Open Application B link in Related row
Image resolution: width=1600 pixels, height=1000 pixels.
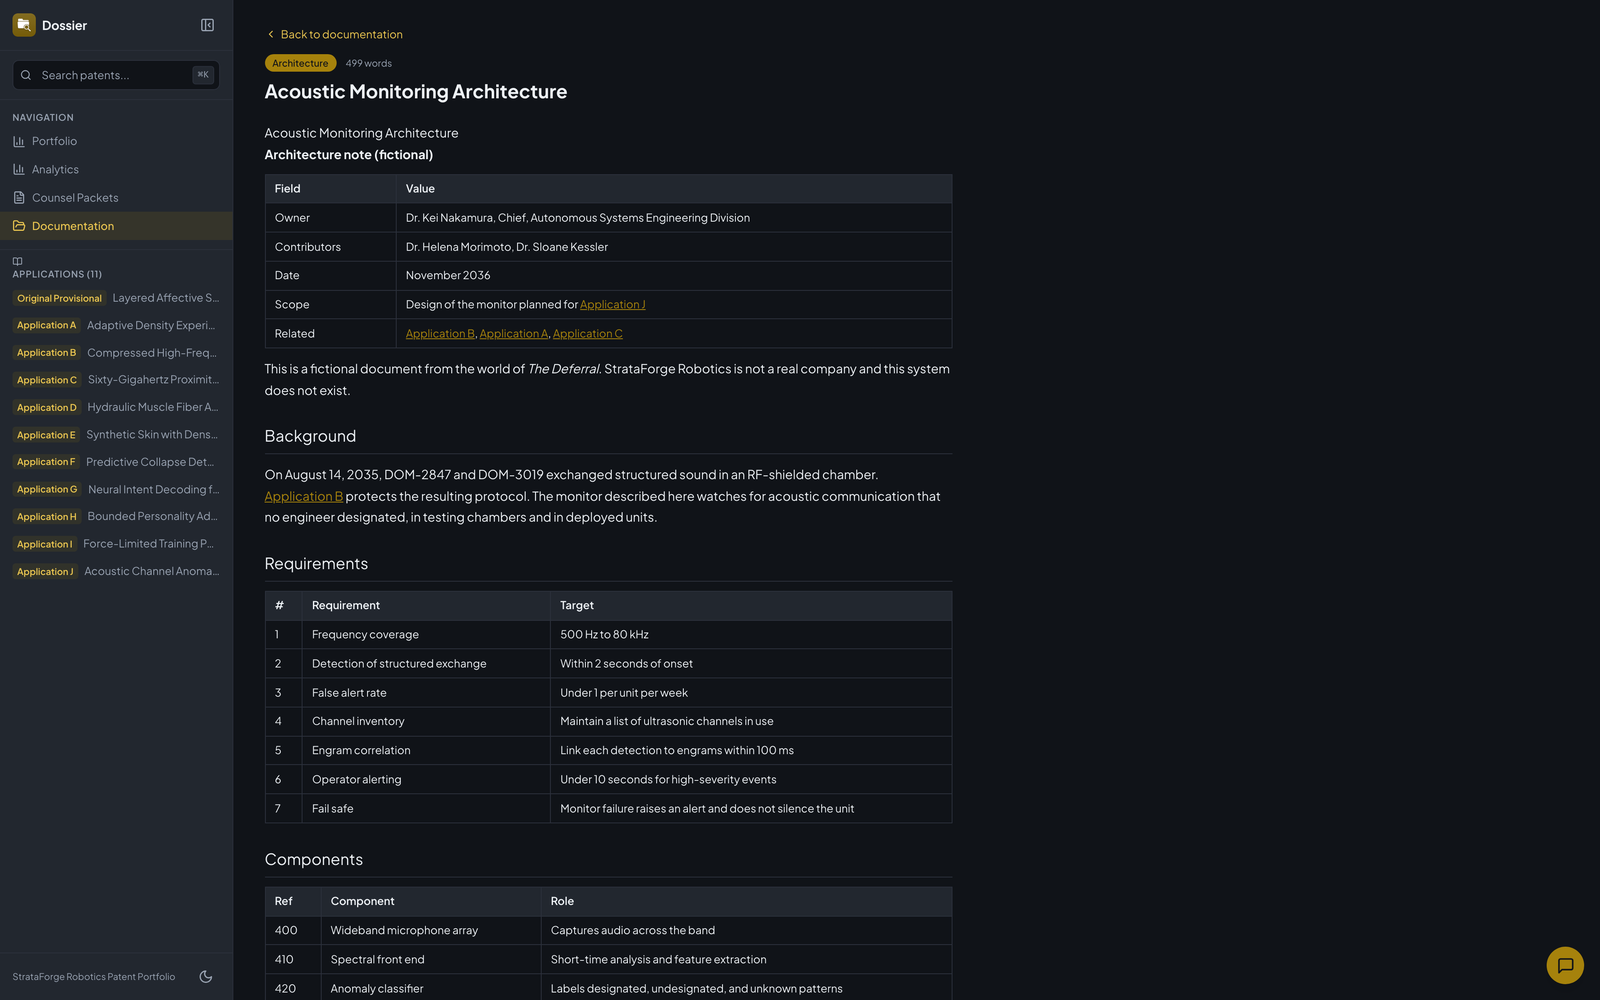point(440,334)
